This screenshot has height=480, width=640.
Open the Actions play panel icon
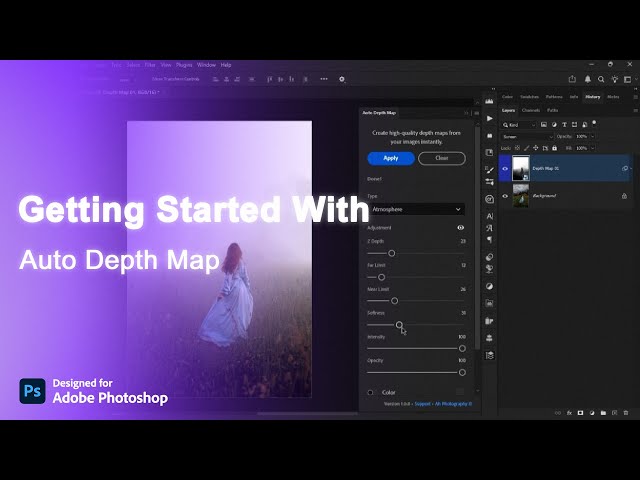(x=489, y=118)
